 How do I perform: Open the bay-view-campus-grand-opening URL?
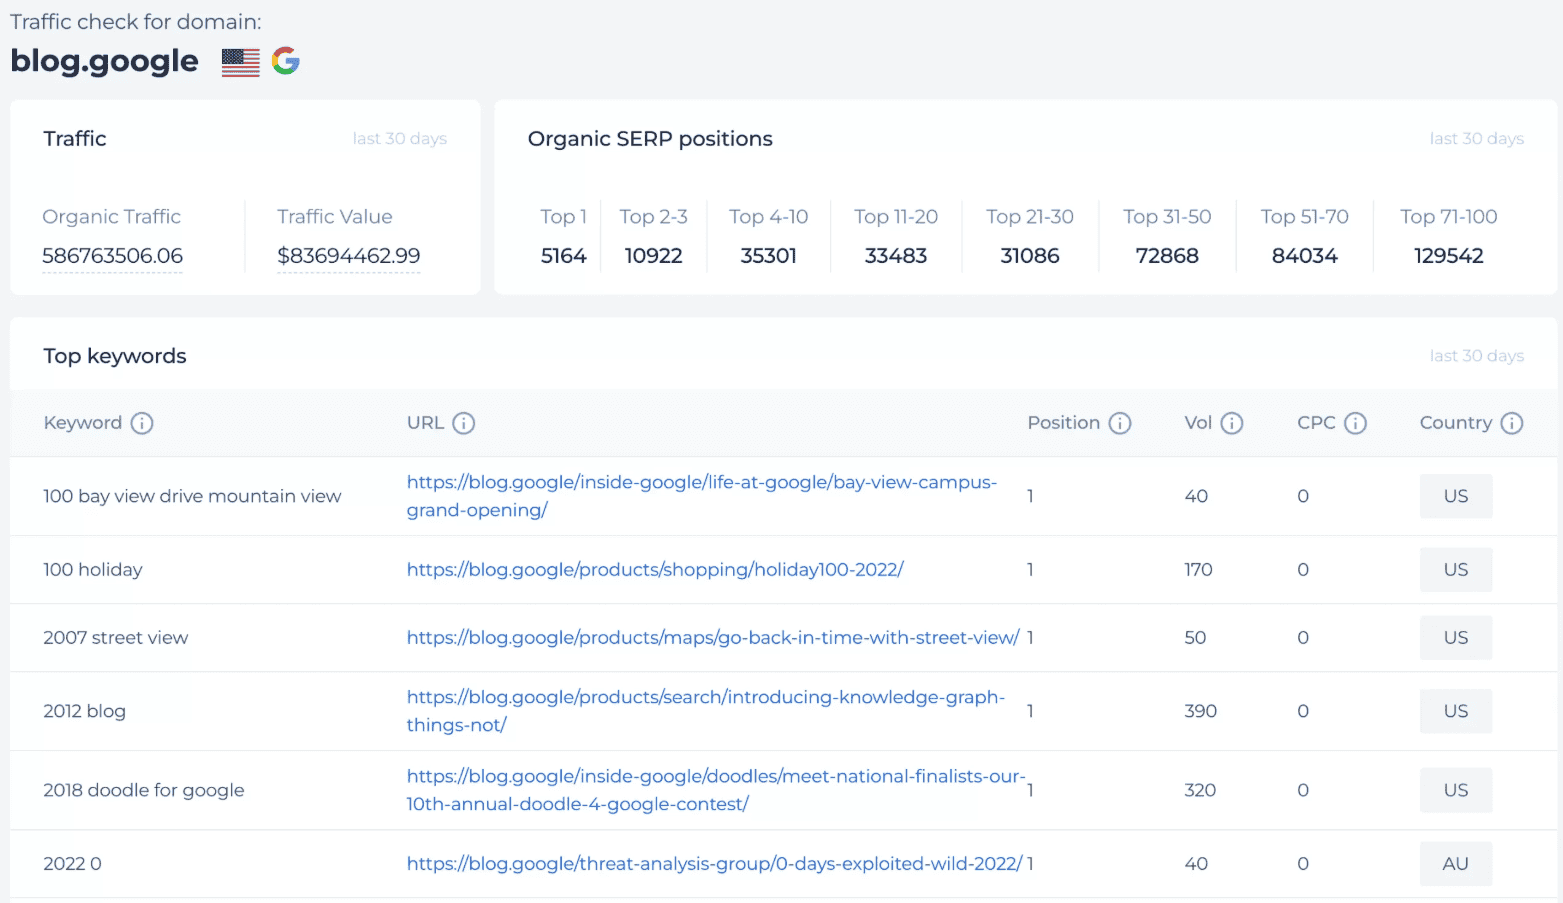700,496
